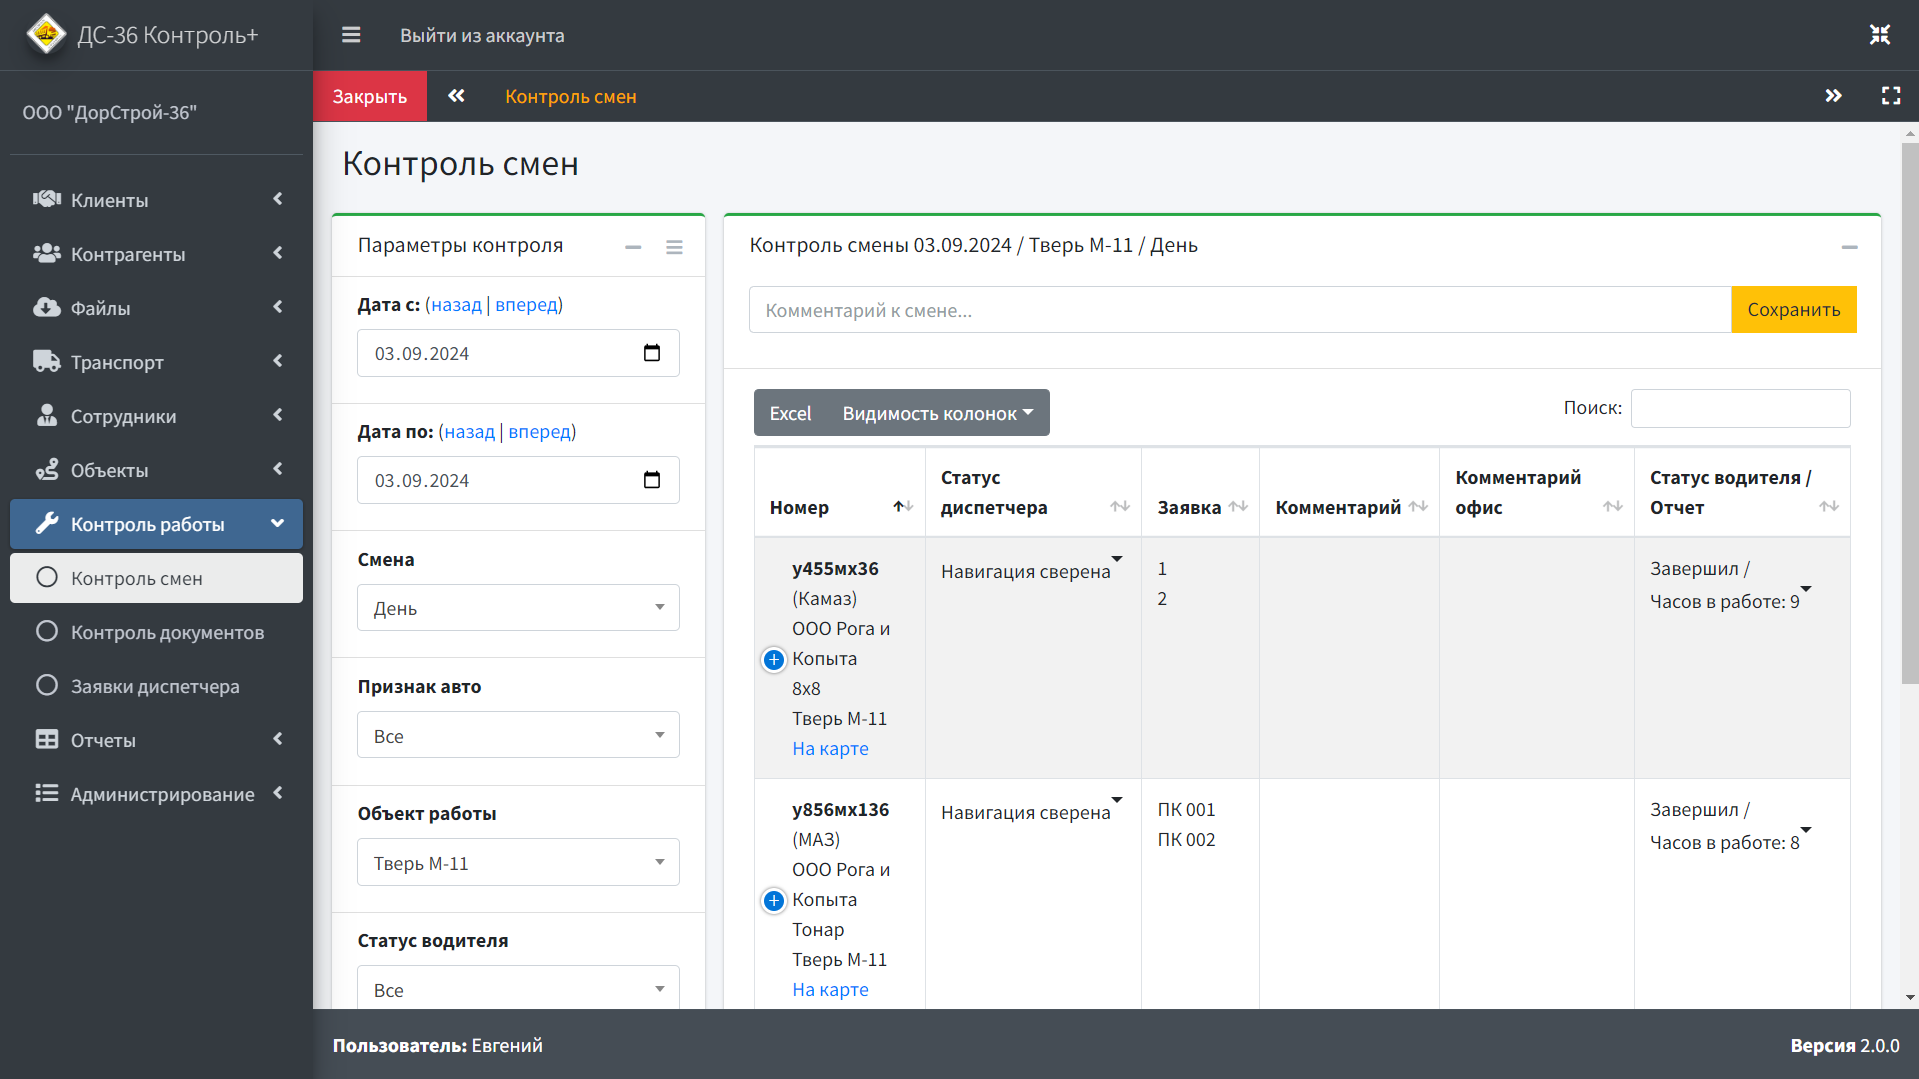
Task: Open the Смена dropdown showing День
Action: pyautogui.click(x=518, y=608)
